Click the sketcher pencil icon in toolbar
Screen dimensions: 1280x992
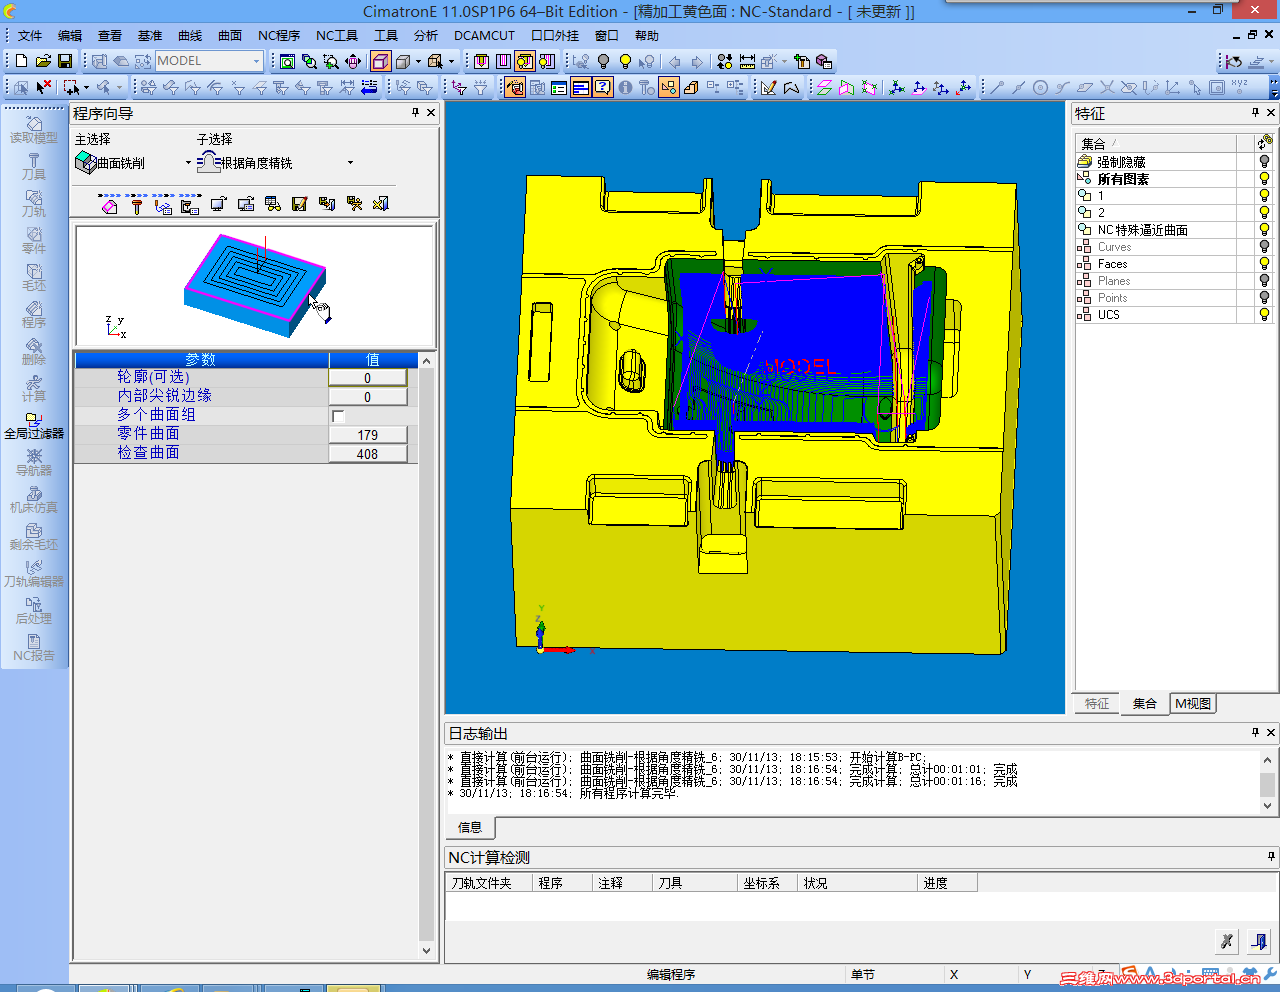[768, 87]
